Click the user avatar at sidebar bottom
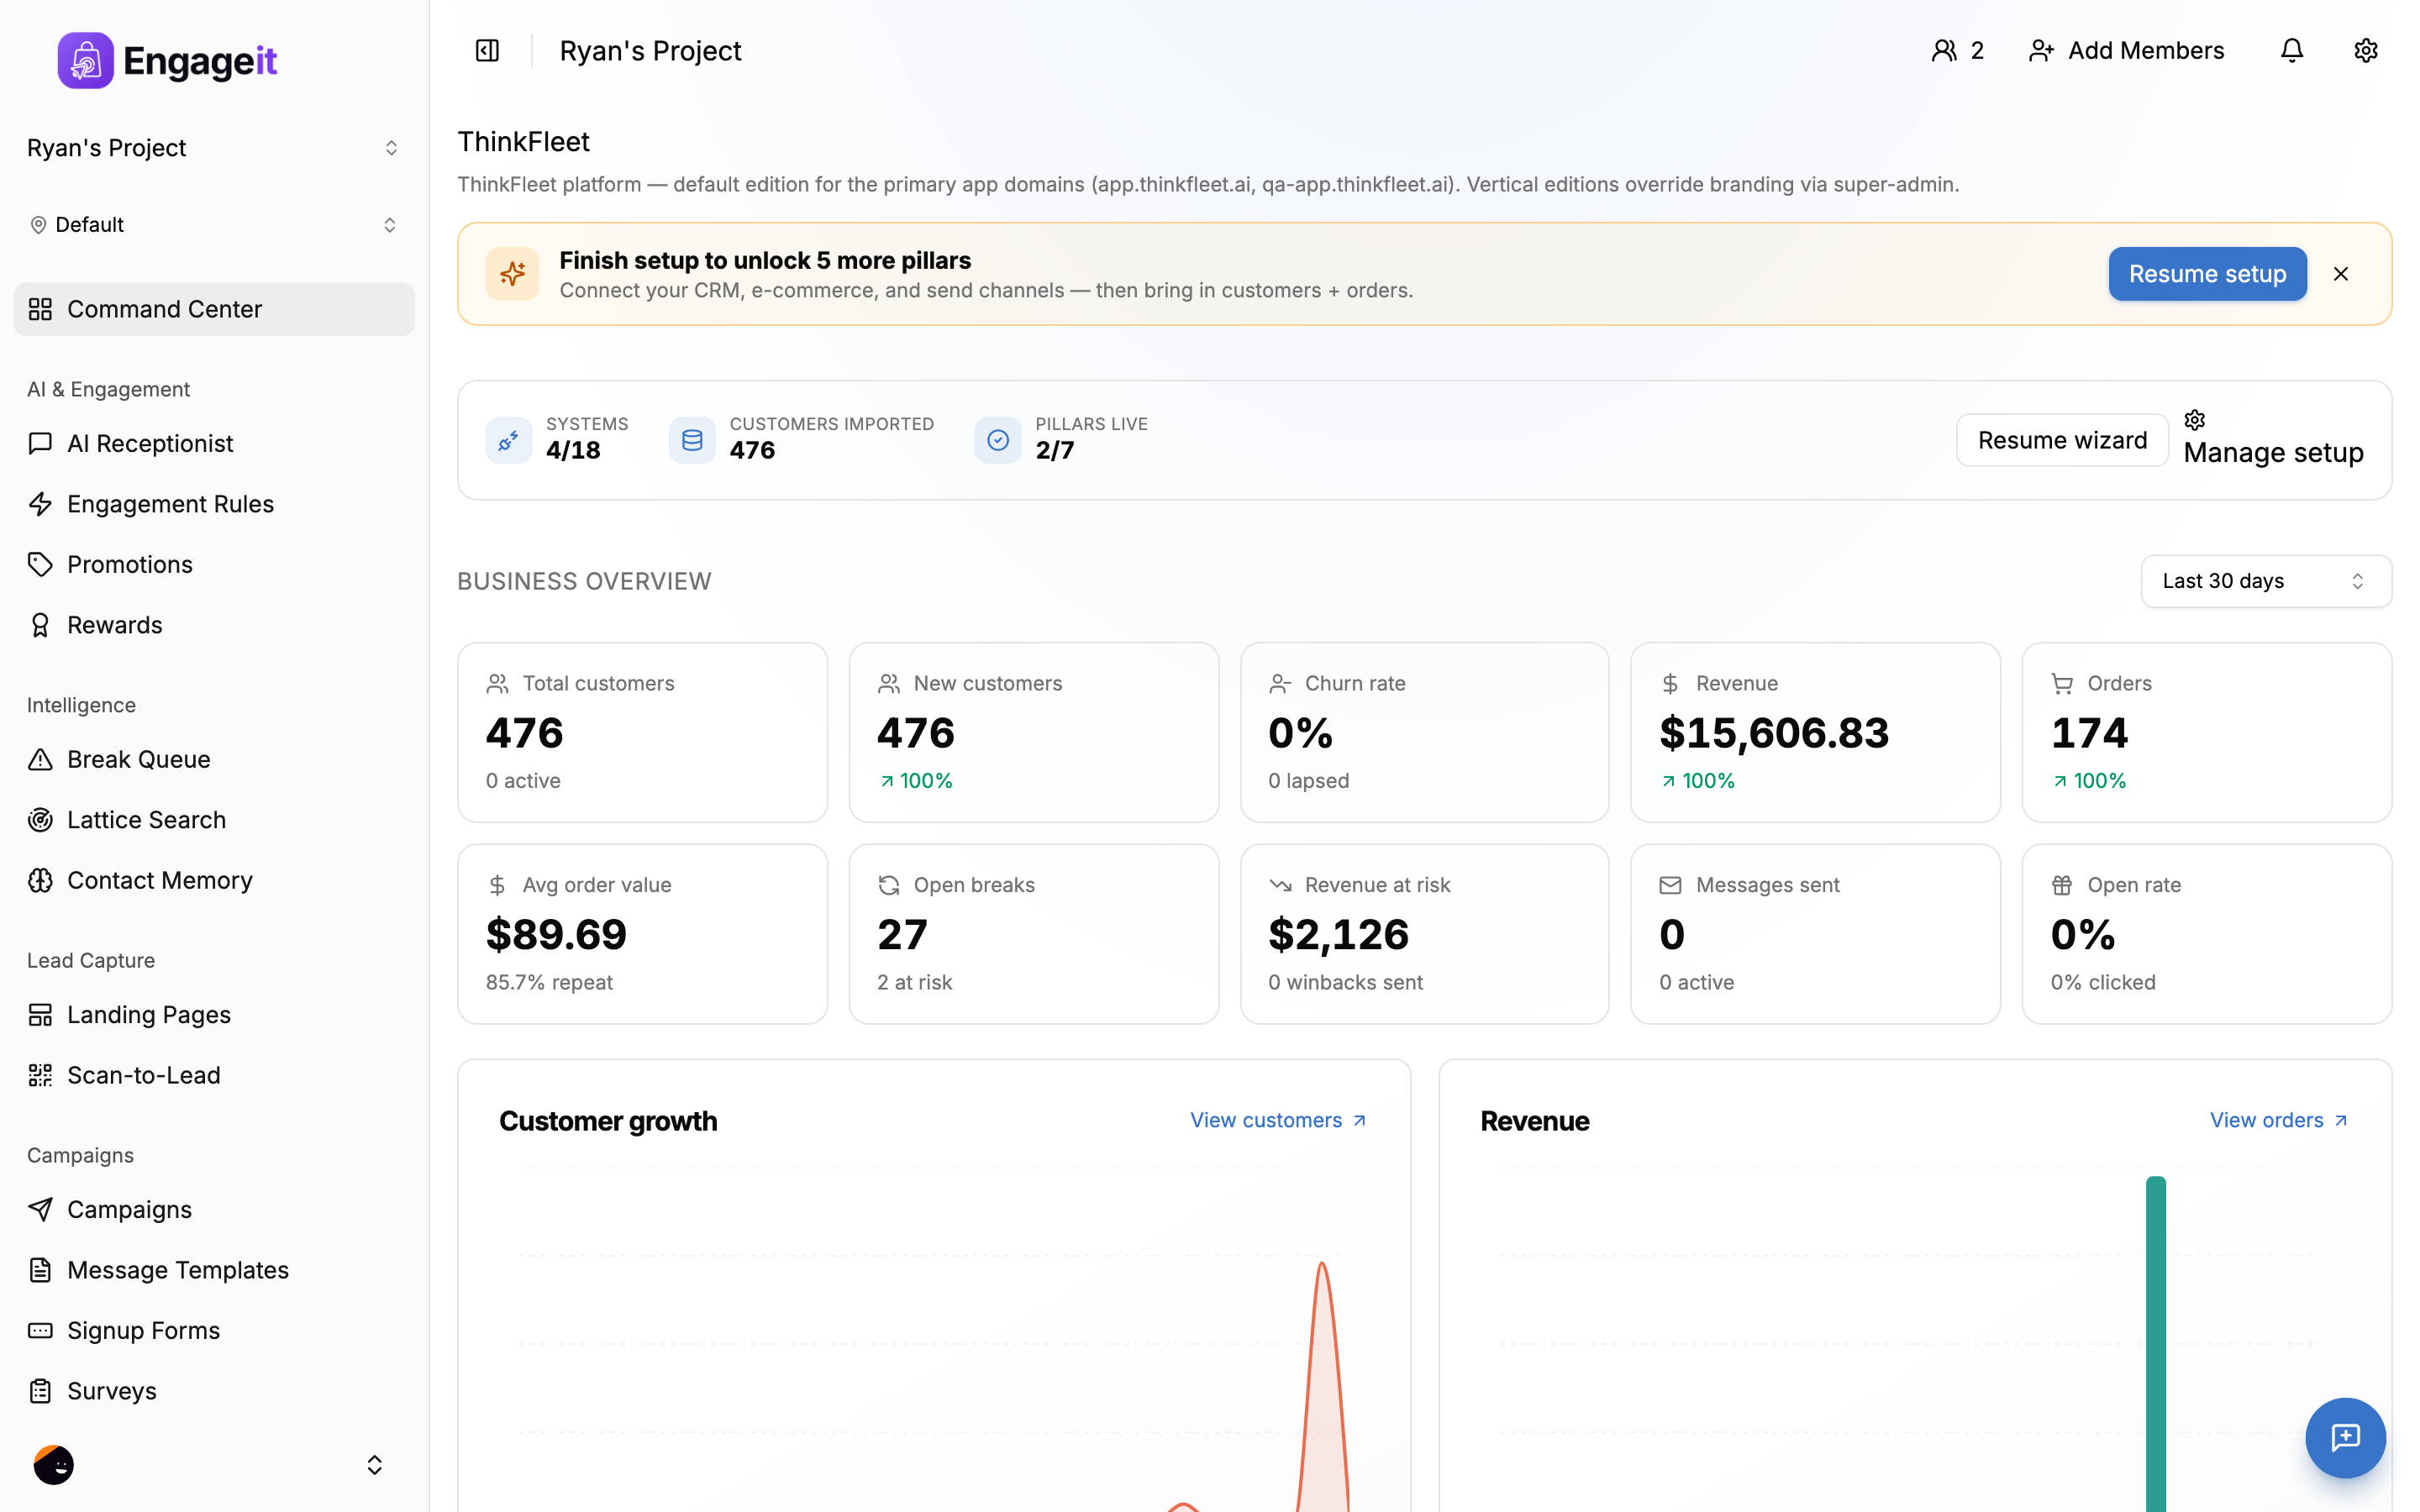Viewport: 2420px width, 1512px height. point(54,1464)
